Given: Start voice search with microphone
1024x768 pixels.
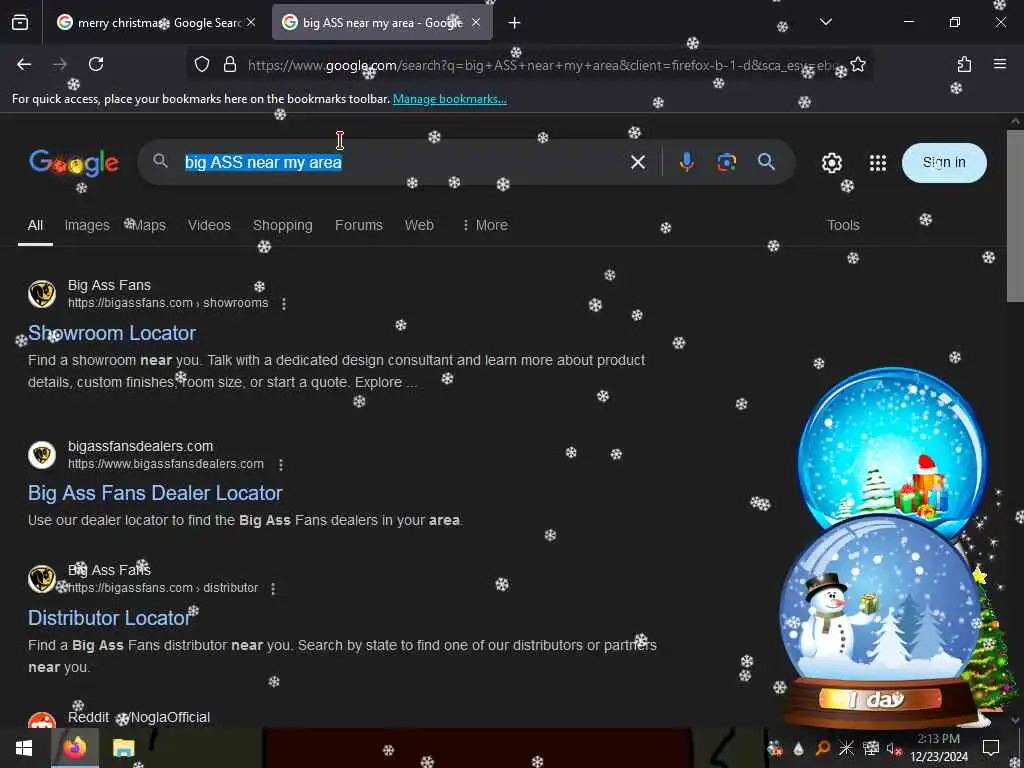Looking at the screenshot, I should click(x=686, y=162).
